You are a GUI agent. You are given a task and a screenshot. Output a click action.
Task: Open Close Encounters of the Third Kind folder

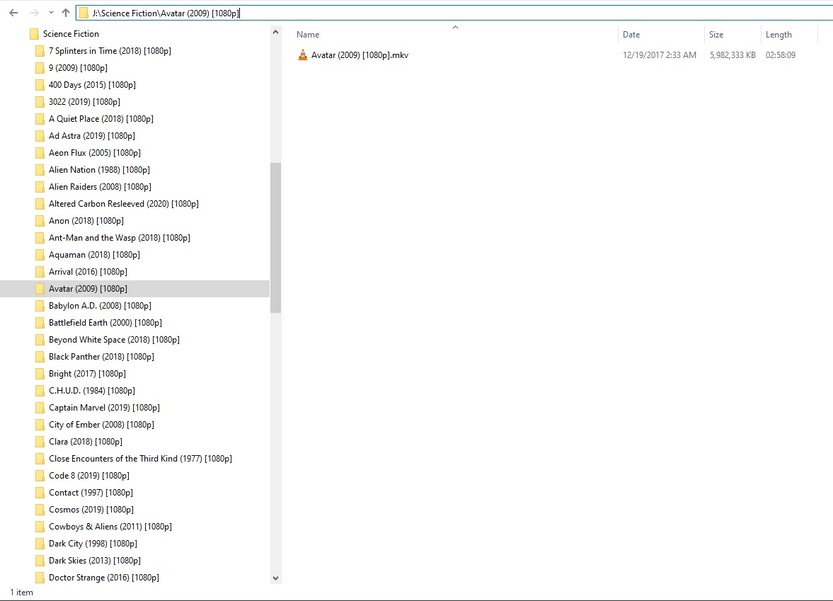(140, 459)
